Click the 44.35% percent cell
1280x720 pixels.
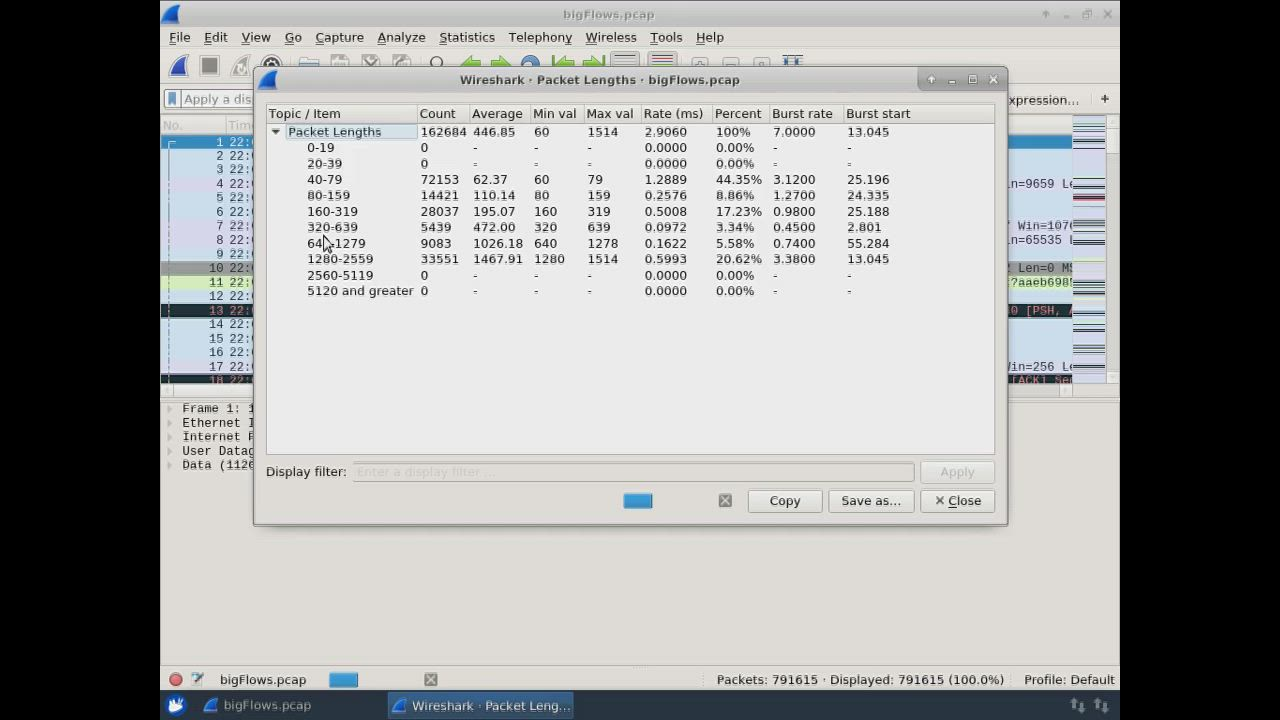739,180
